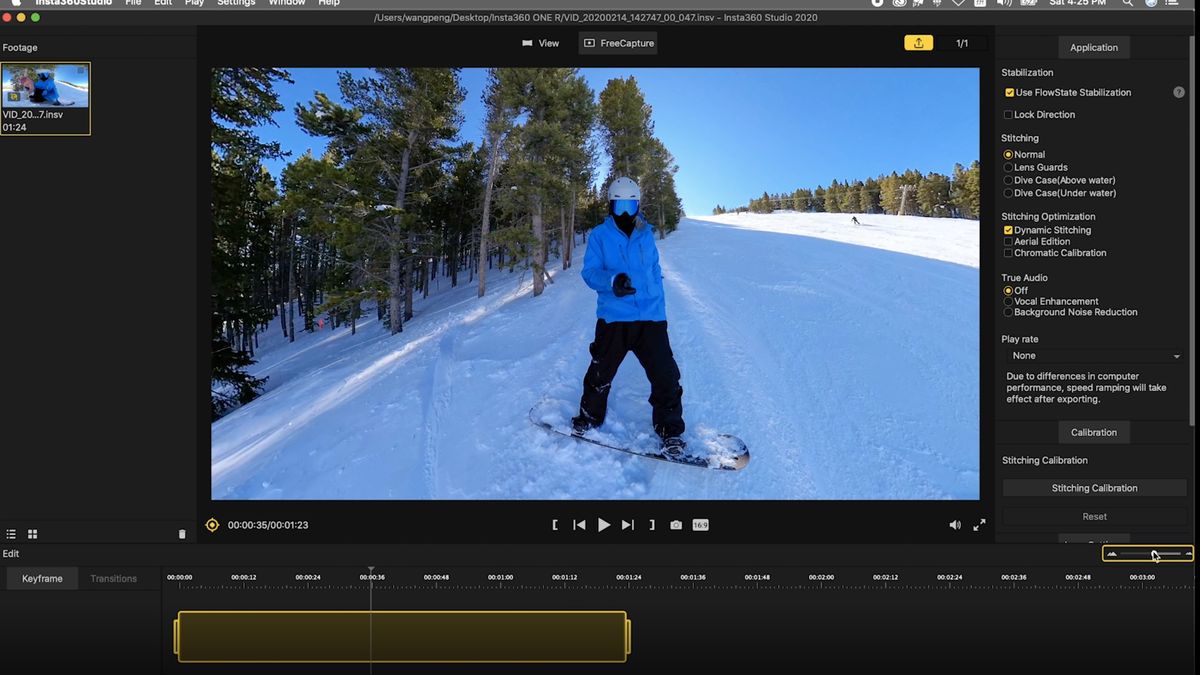Viewport: 1200px width, 675px height.
Task: Select Lens Guards stitching option
Action: click(x=1008, y=168)
